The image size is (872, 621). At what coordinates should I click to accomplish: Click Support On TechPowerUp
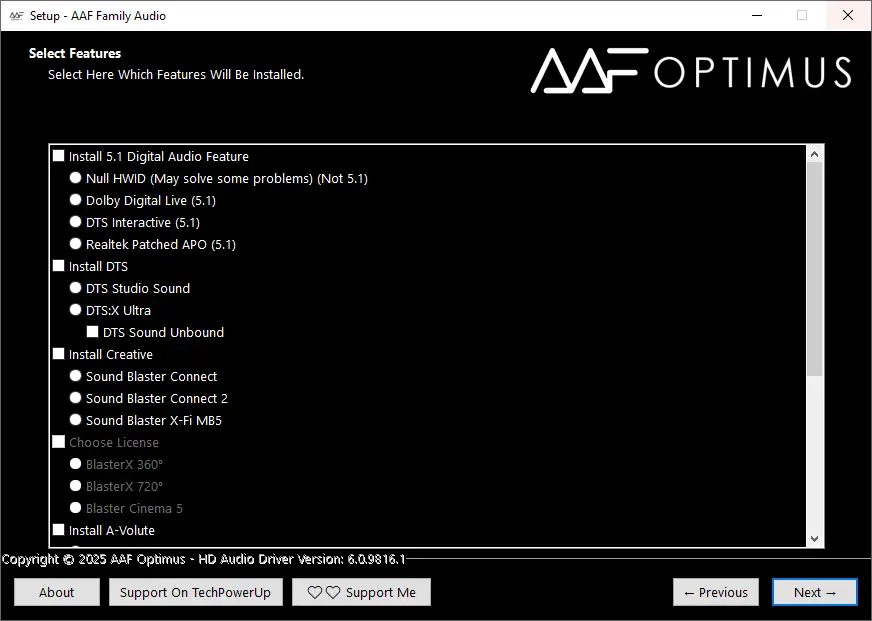(x=195, y=591)
